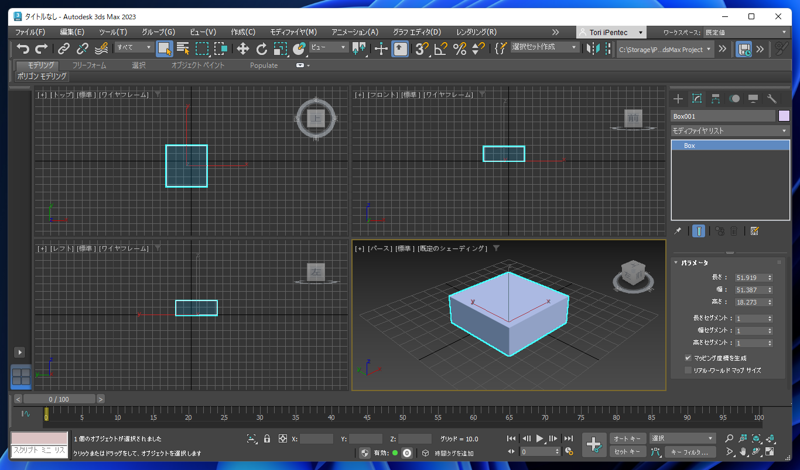This screenshot has width=800, height=470.
Task: Open the レンダリング(R) menu
Action: click(476, 32)
